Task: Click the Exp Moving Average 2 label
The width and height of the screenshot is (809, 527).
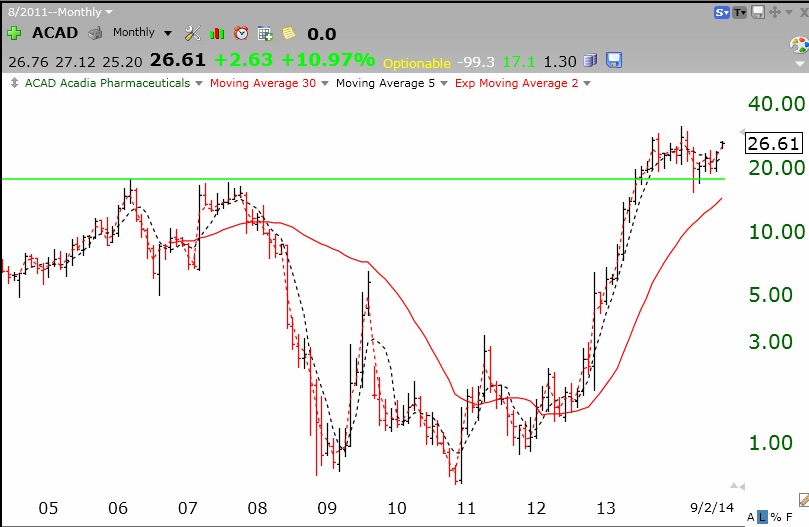Action: [516, 83]
